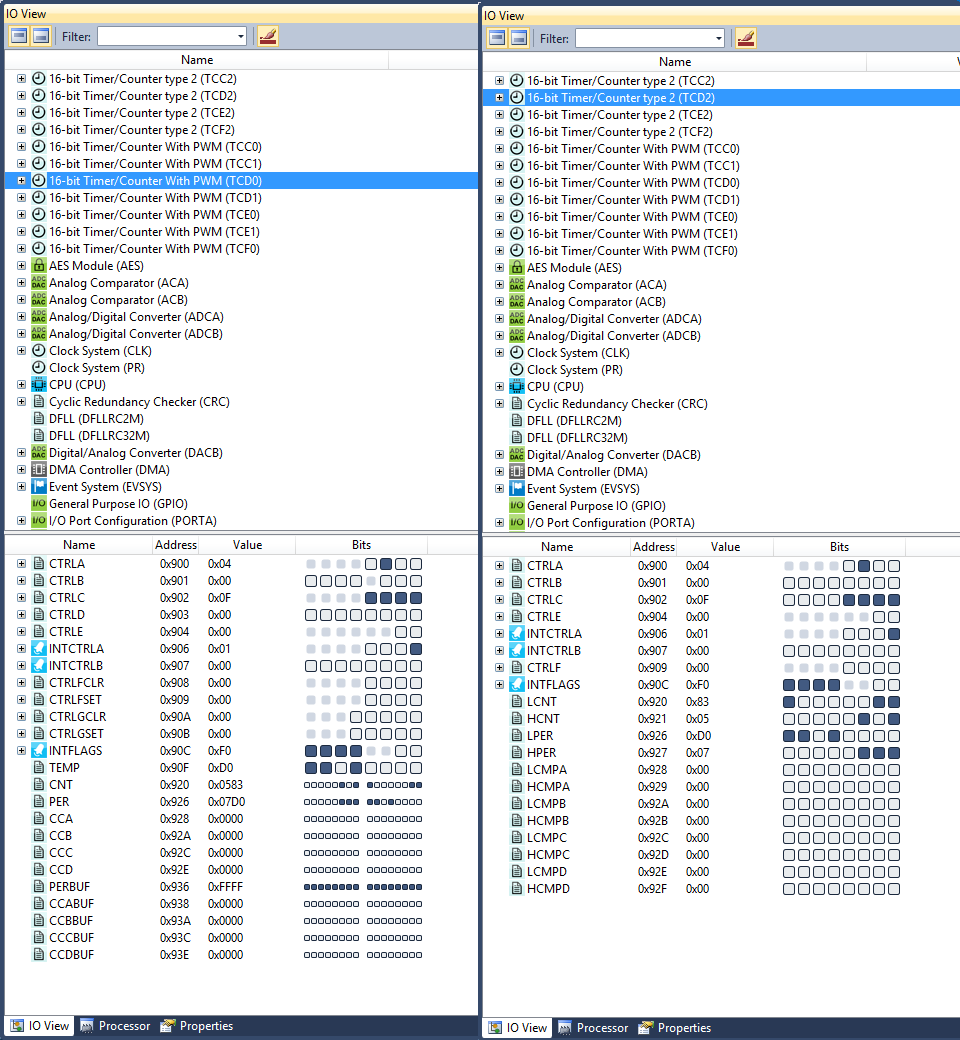Toggle most significant bit of INTFLAGS in right pane
960x1040 pixels.
[789, 684]
